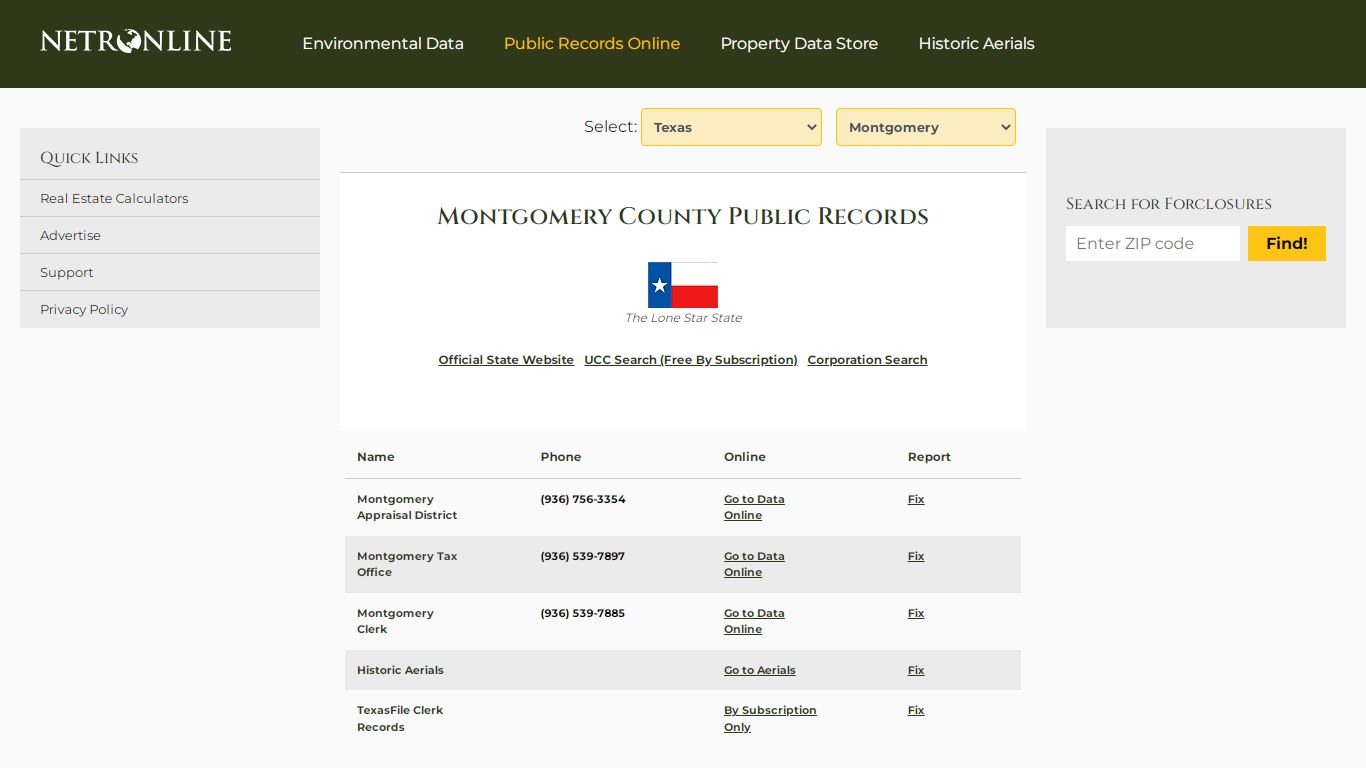Click the Find! button
This screenshot has width=1366, height=768.
[x=1287, y=243]
